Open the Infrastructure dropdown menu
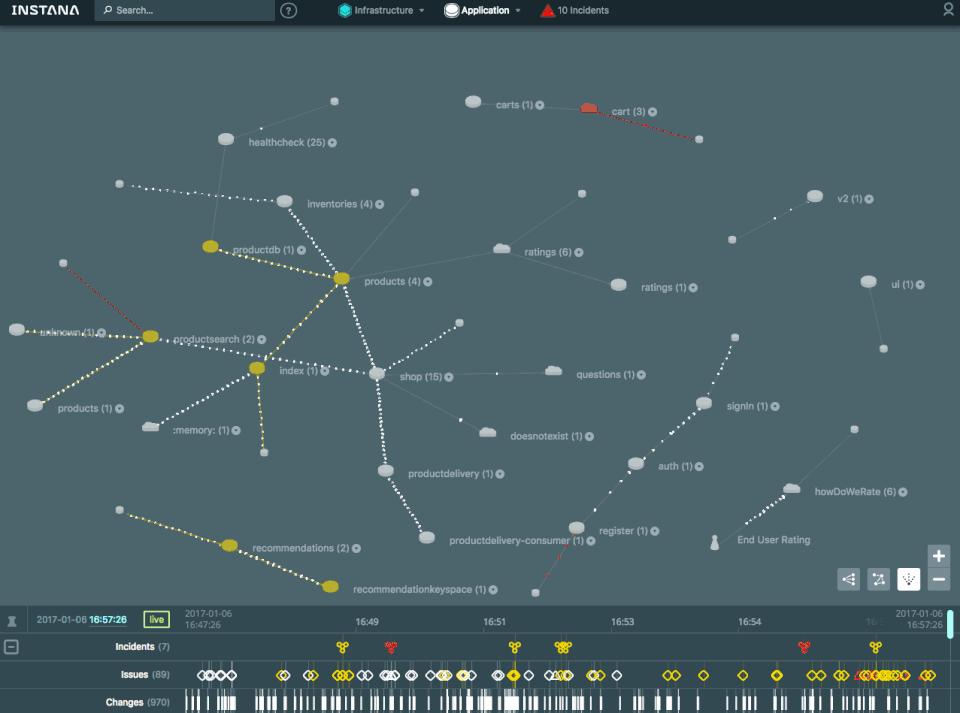Image resolution: width=960 pixels, height=713 pixels. click(x=381, y=10)
